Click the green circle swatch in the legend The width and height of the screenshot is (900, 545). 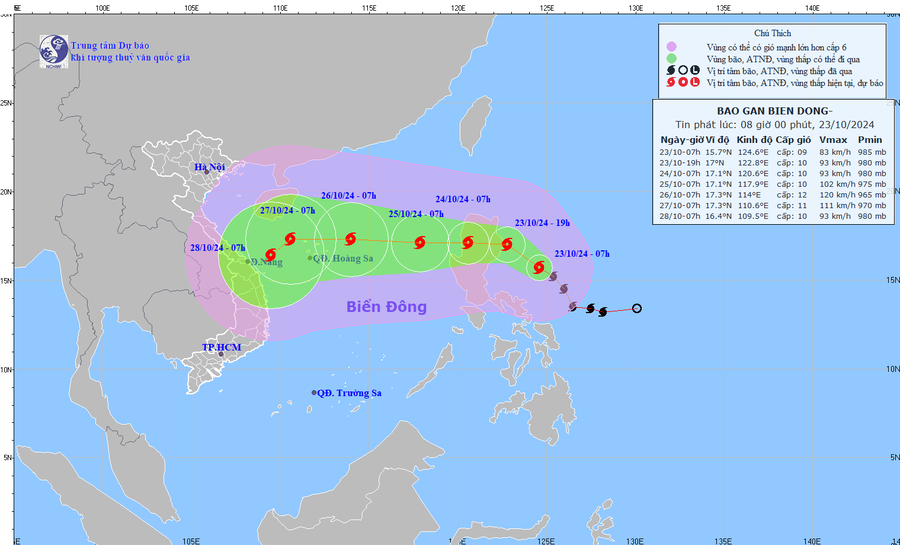(x=672, y=59)
